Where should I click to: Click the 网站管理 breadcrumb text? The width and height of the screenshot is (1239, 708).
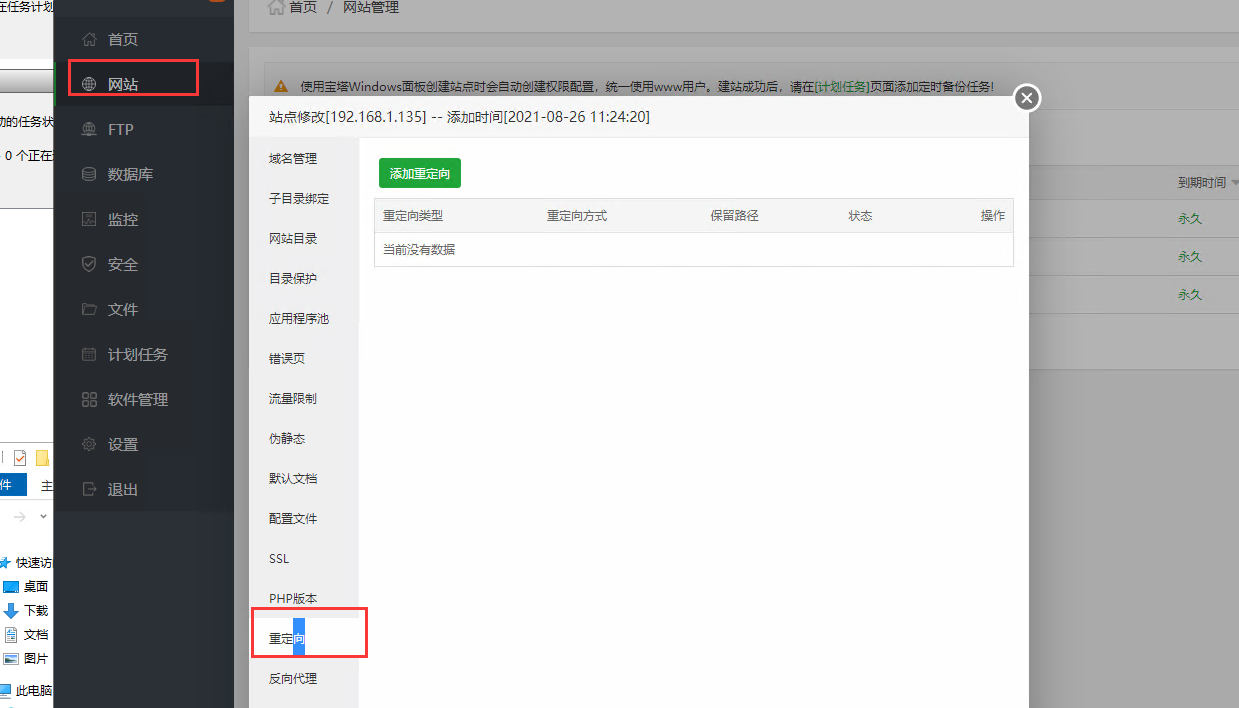[x=371, y=7]
